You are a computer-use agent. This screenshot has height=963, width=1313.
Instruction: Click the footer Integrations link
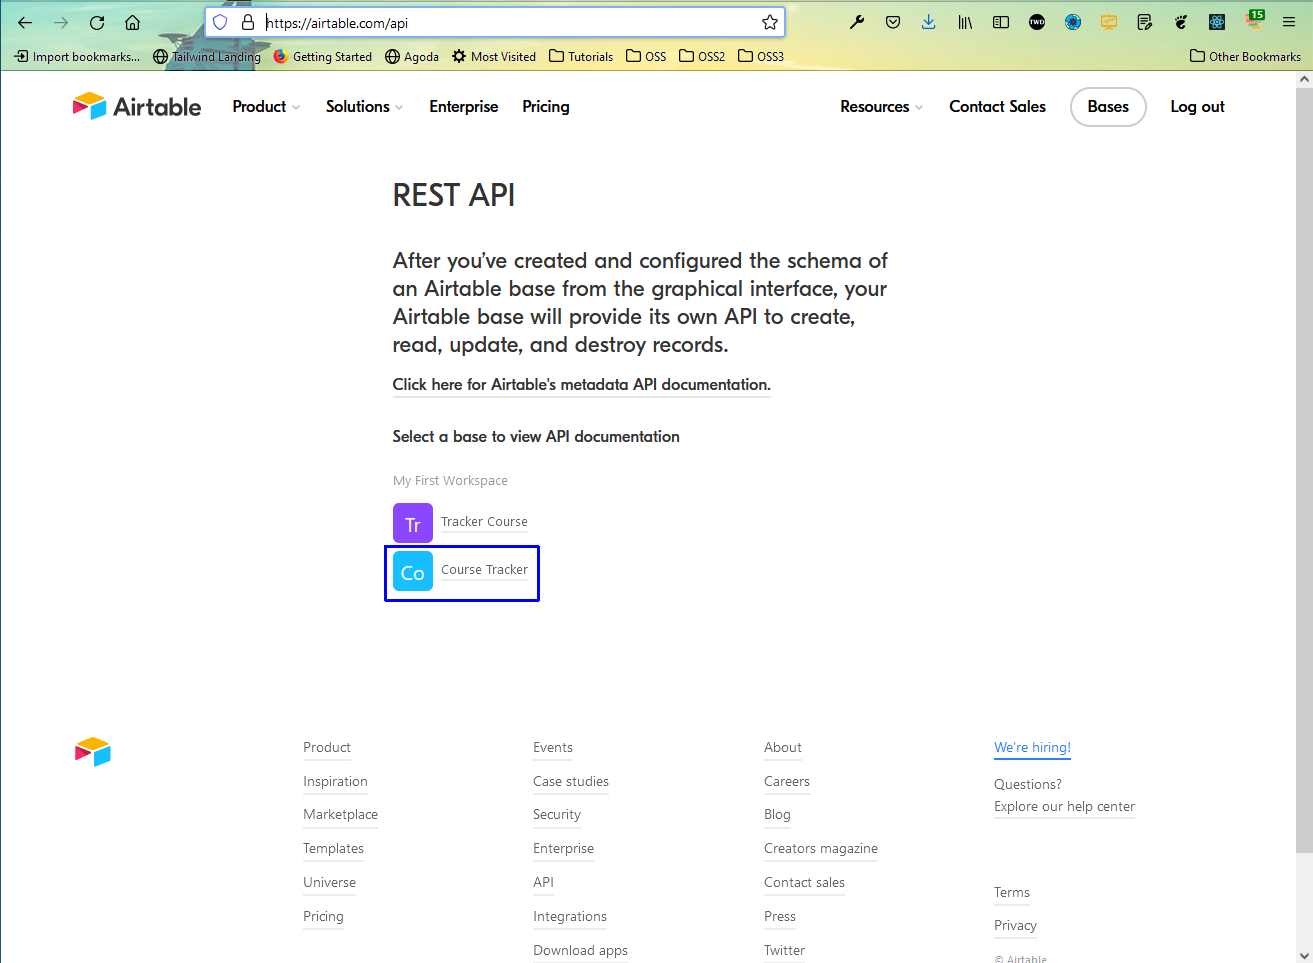point(569,916)
